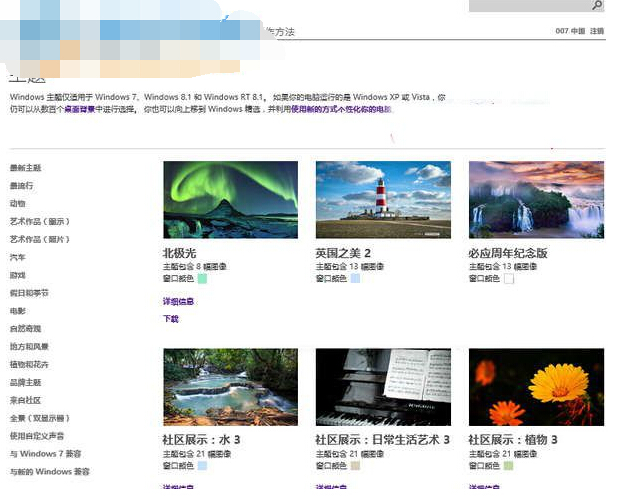Click white window color swatch for 必应周年纪念版
624x497 pixels.
508,279
